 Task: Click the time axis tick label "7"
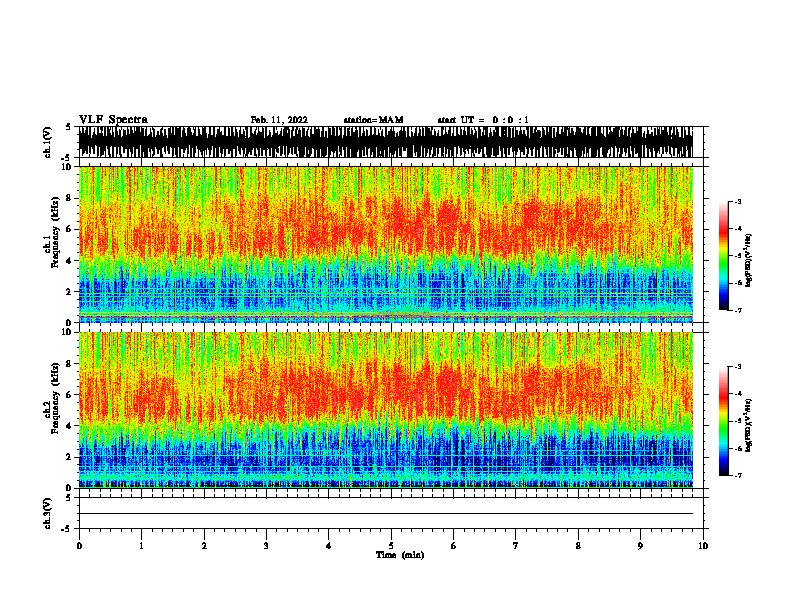tap(516, 546)
